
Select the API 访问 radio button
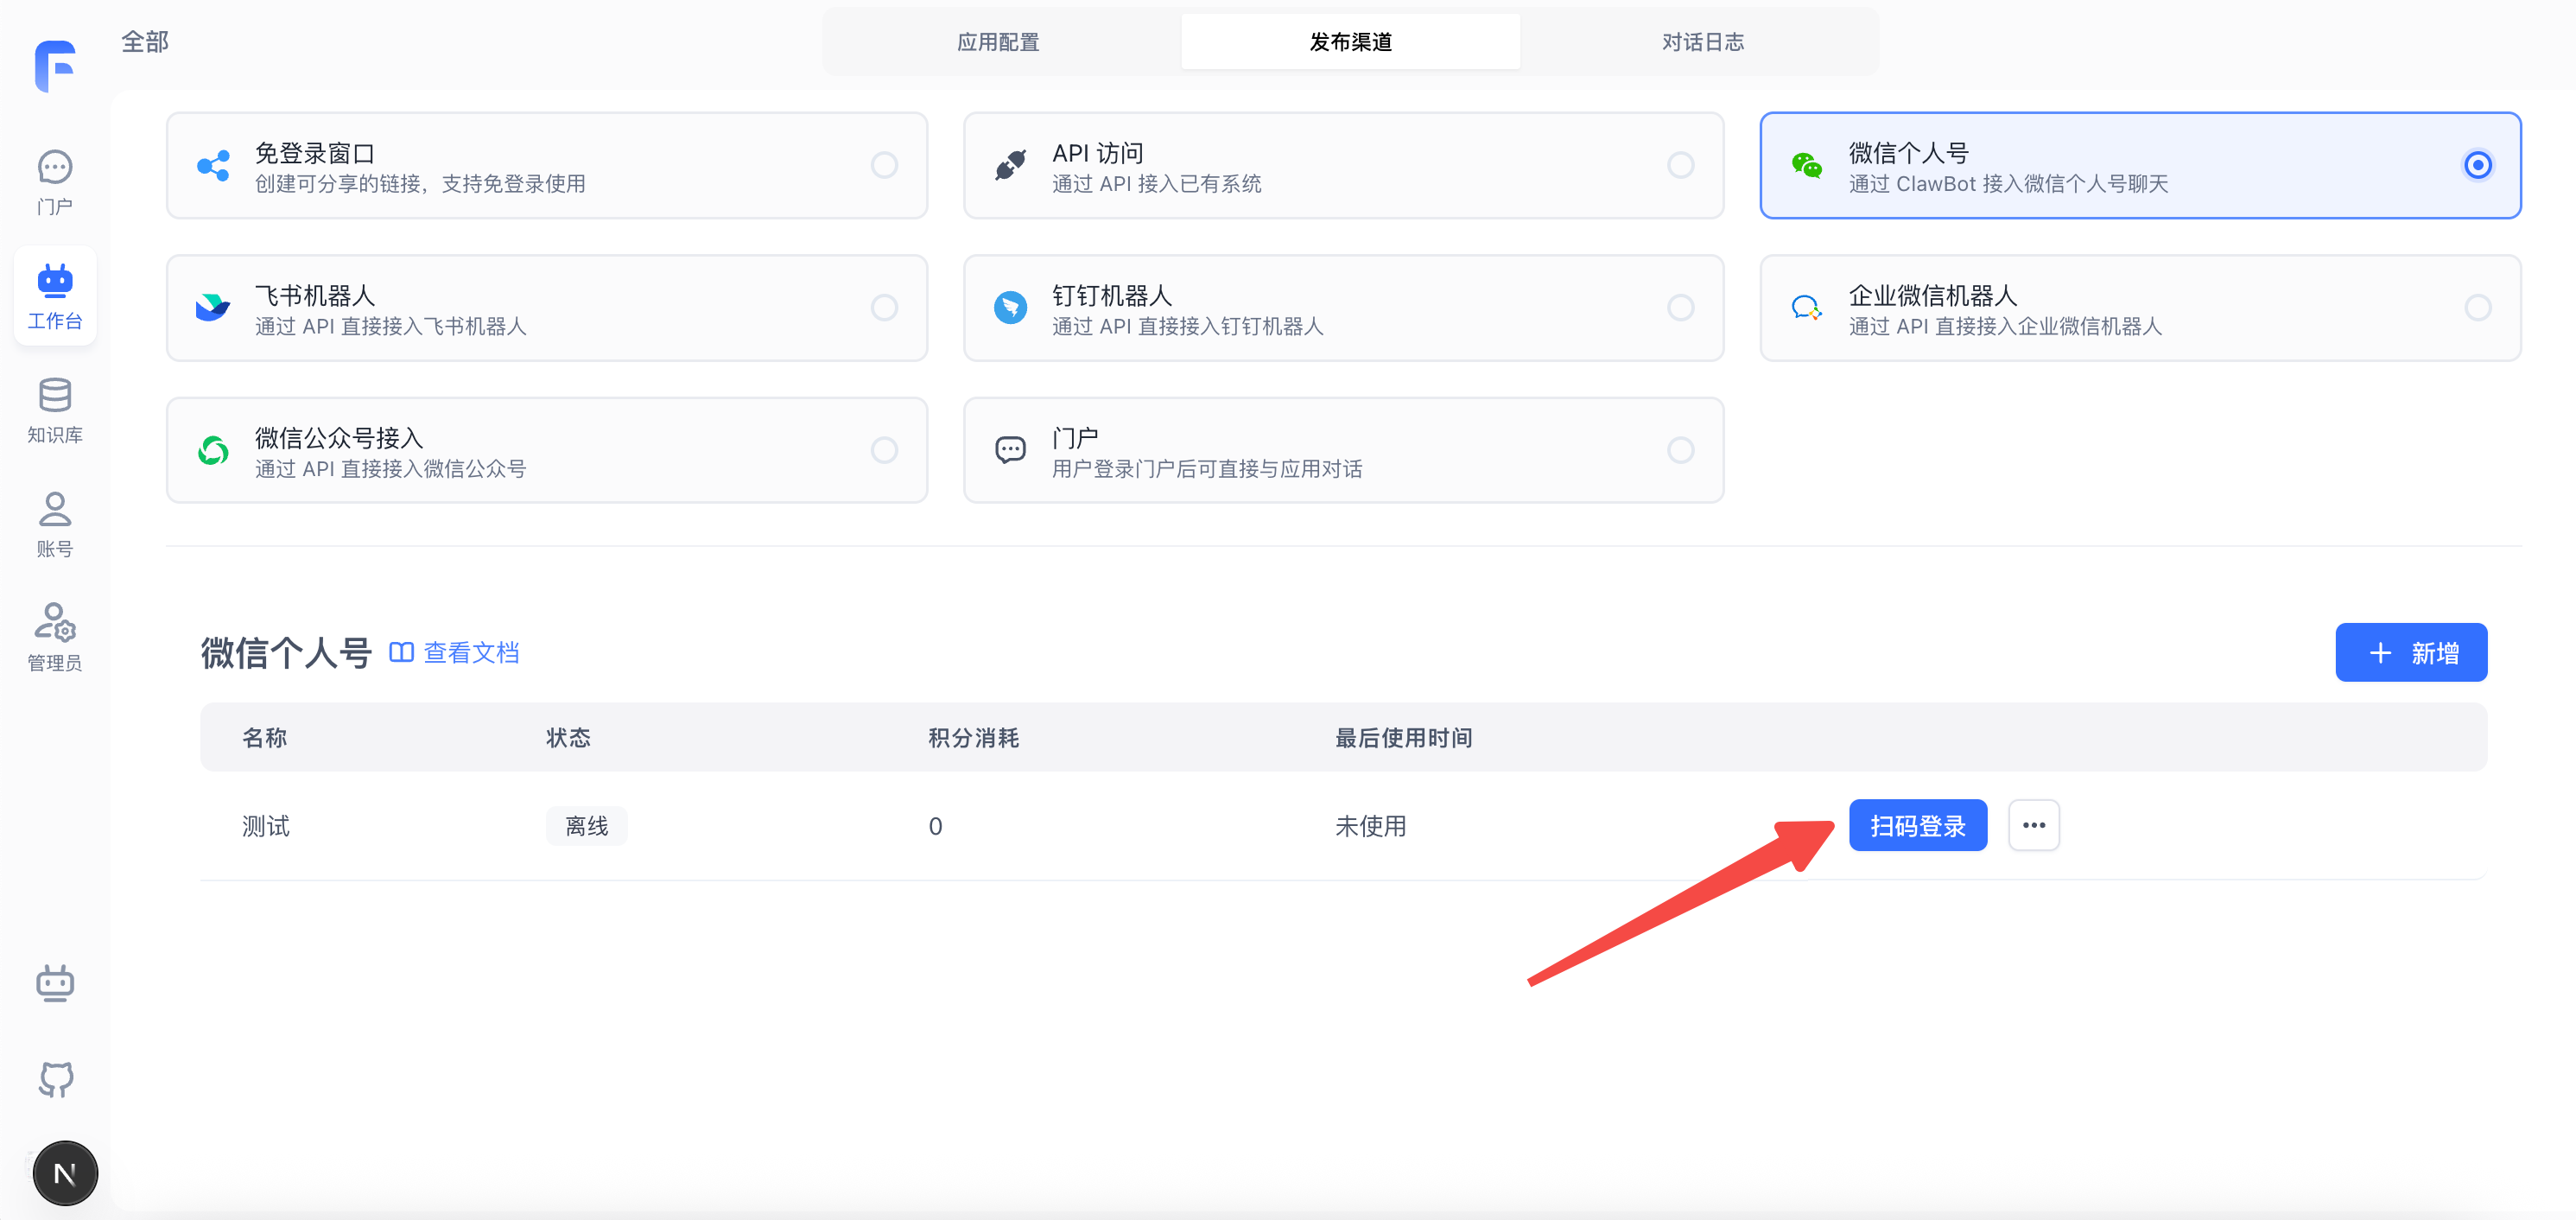click(x=1680, y=165)
